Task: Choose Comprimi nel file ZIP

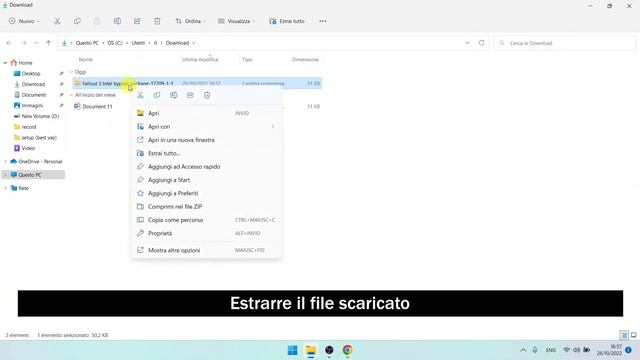Action: [206, 207]
